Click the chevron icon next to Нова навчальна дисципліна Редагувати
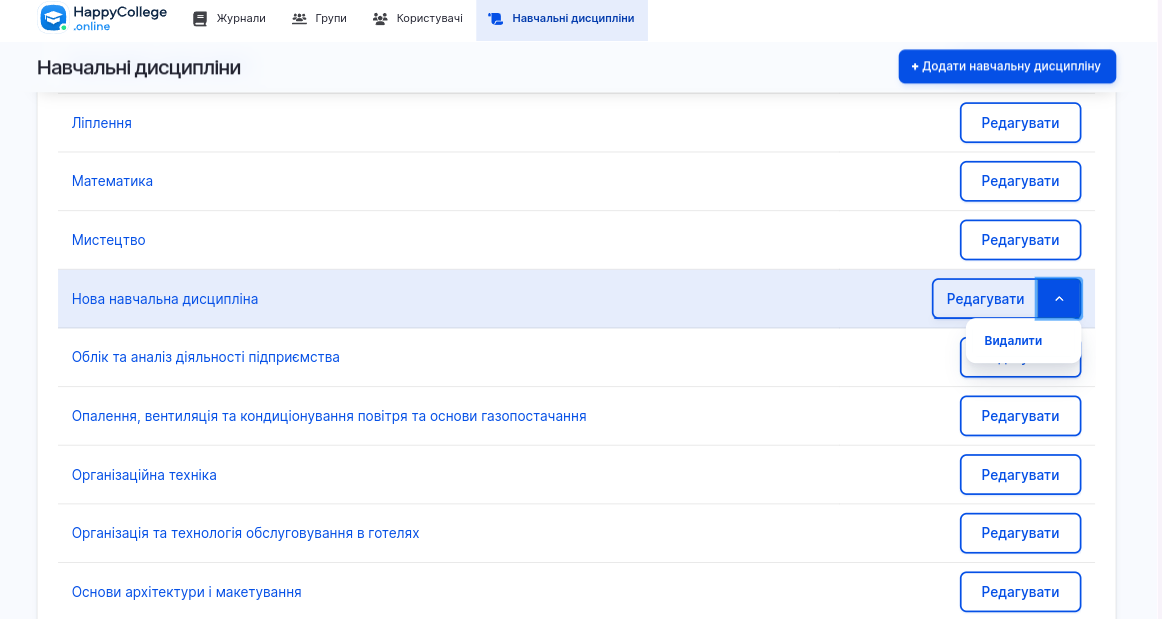Image resolution: width=1162 pixels, height=619 pixels. [x=1059, y=298]
